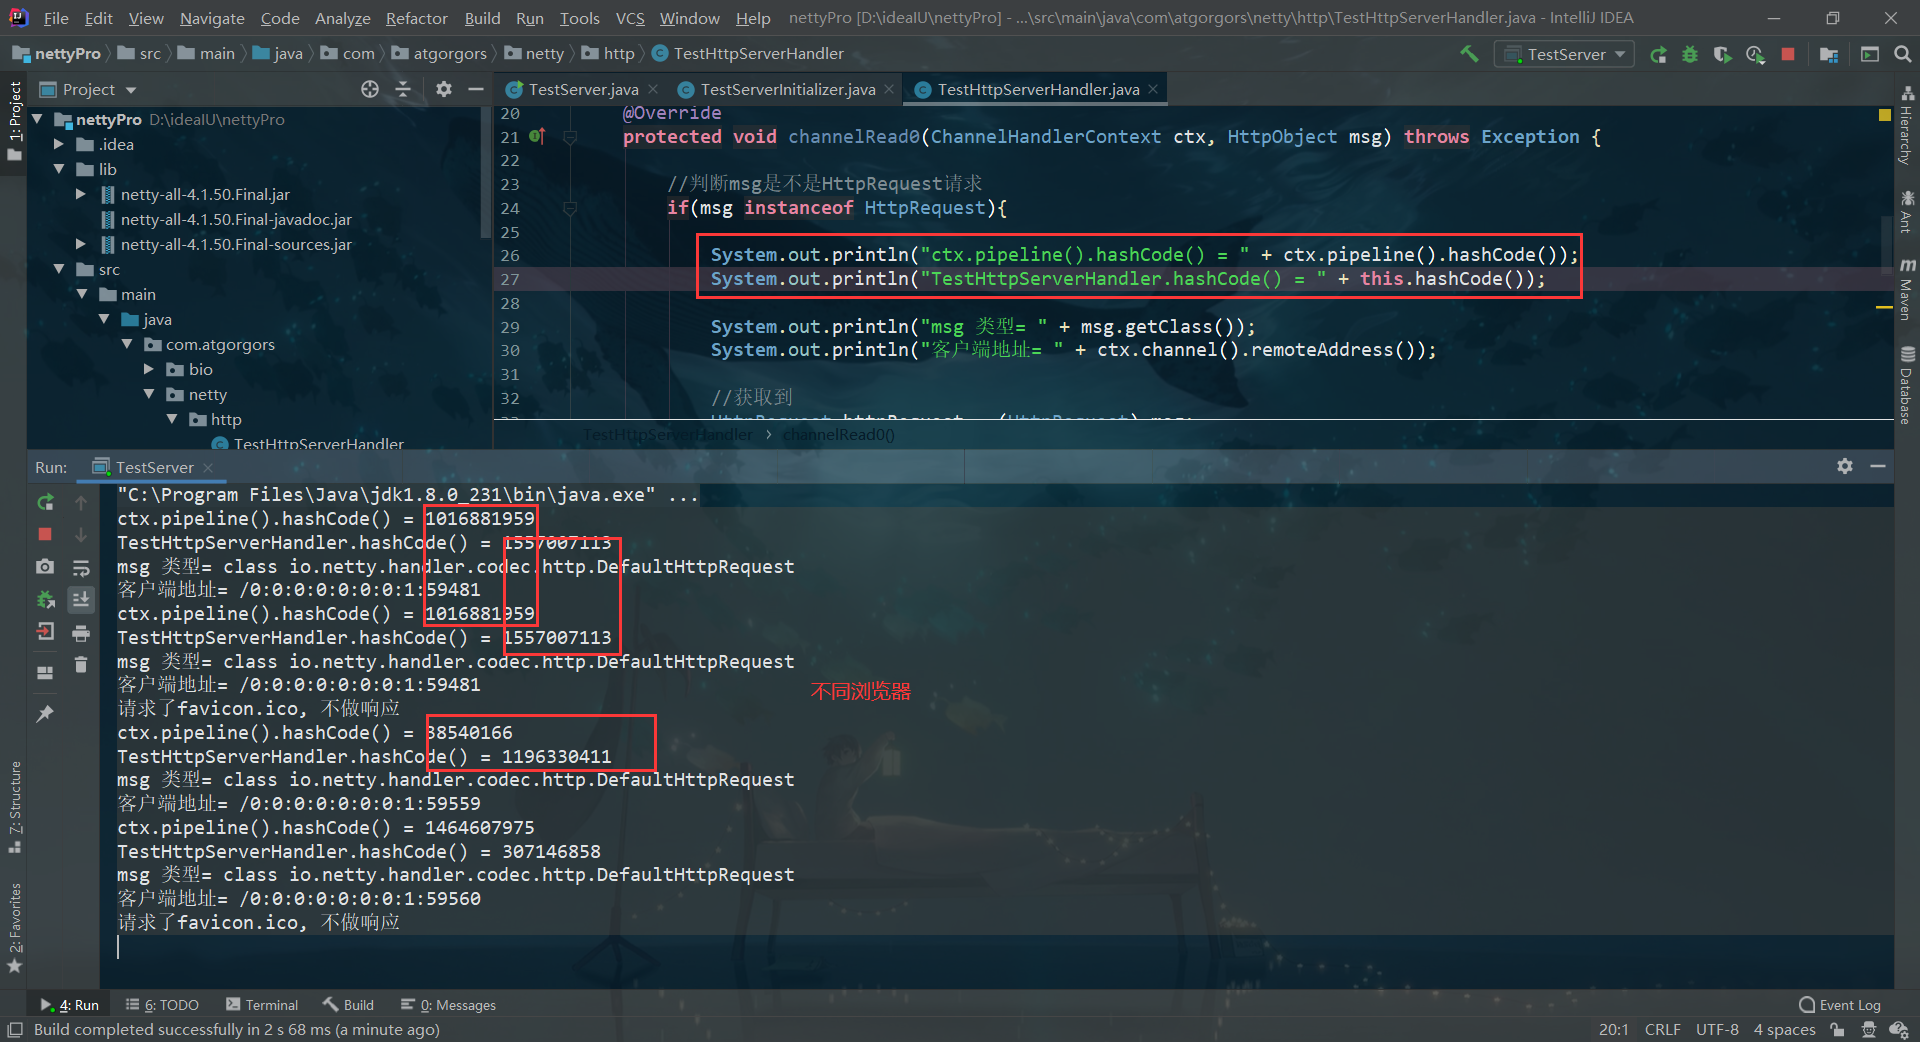
Task: Stop the process in Run panel sidebar
Action: 45,534
